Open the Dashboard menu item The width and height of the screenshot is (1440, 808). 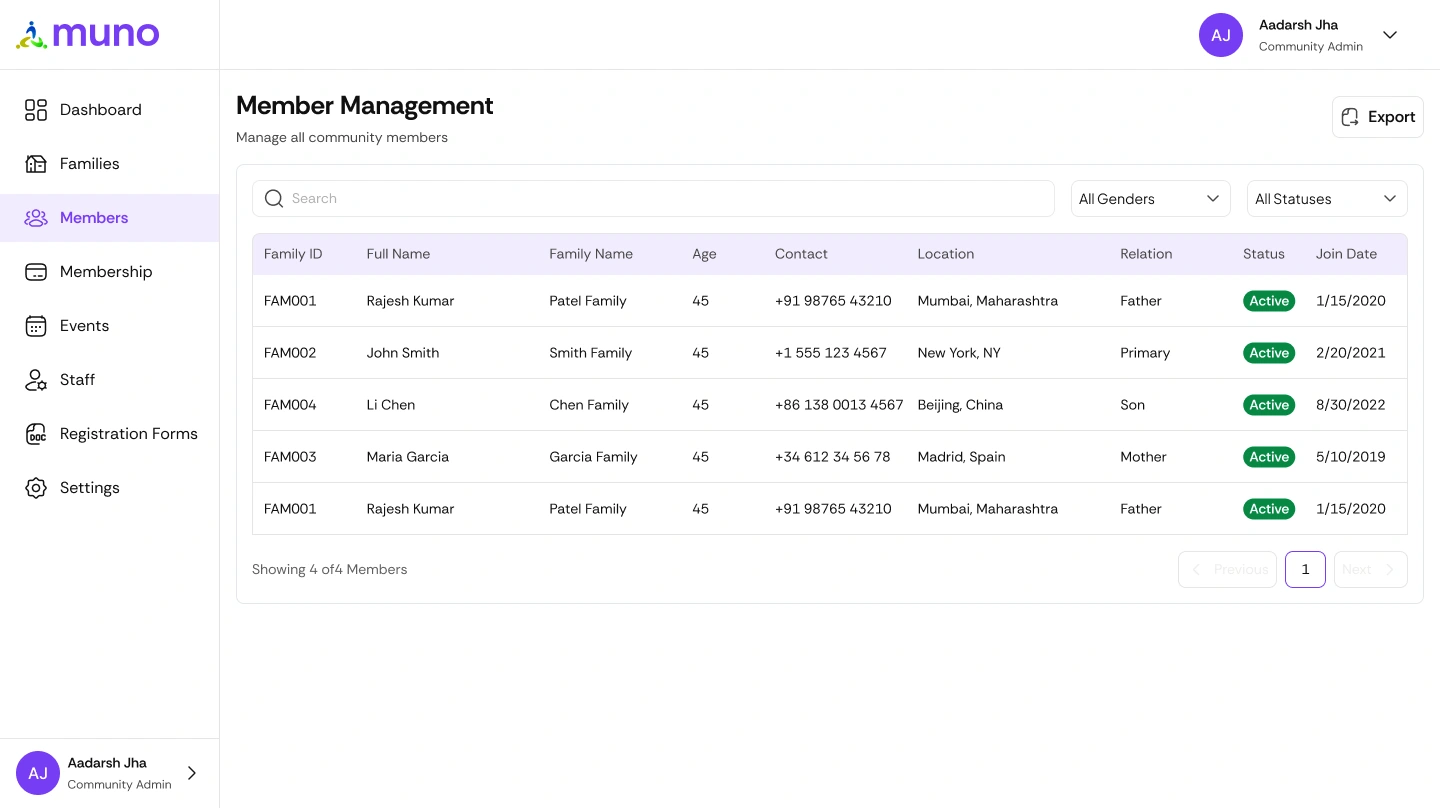[110, 110]
